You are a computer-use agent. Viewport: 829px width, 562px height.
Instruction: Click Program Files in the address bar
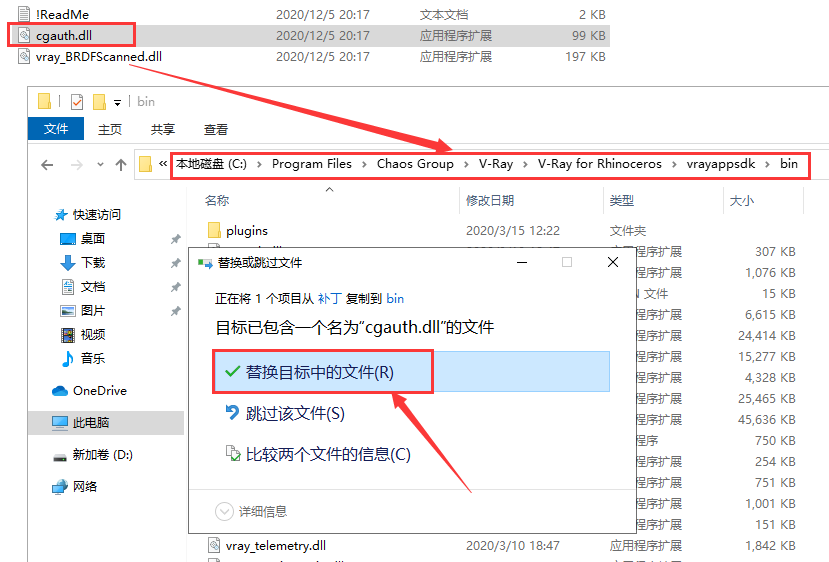(x=312, y=164)
